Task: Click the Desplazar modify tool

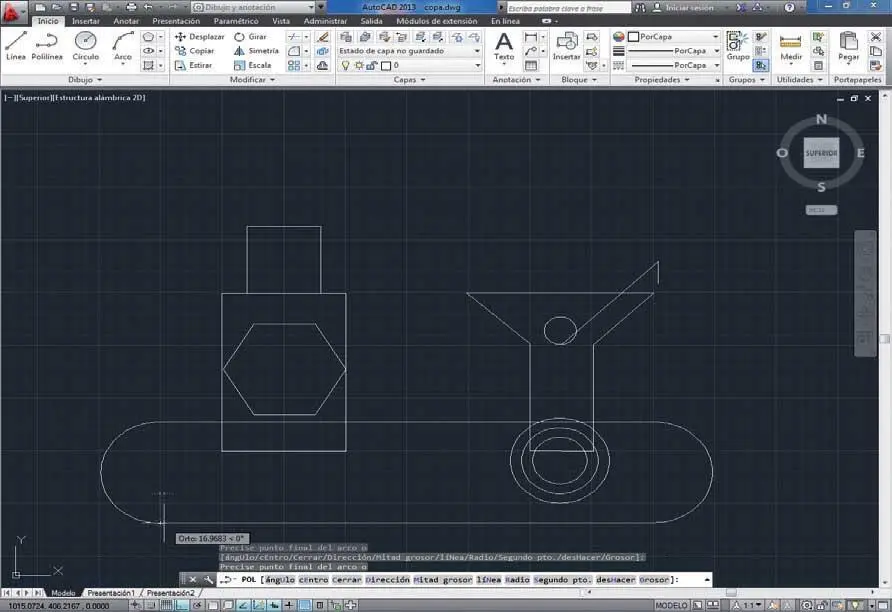Action: point(200,37)
